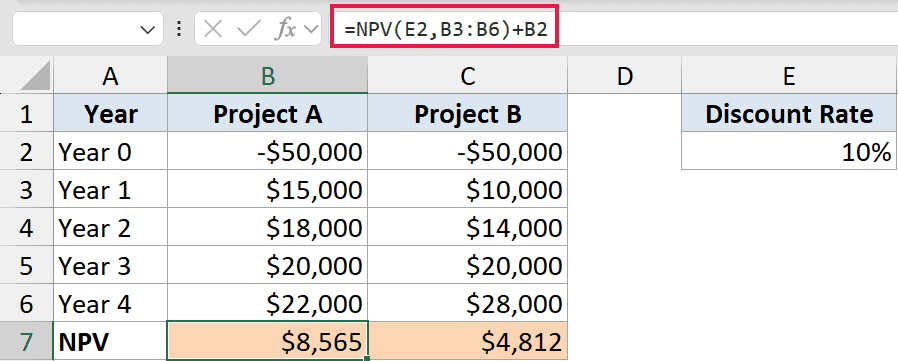Expand the Name Box dropdown arrow

(x=147, y=30)
